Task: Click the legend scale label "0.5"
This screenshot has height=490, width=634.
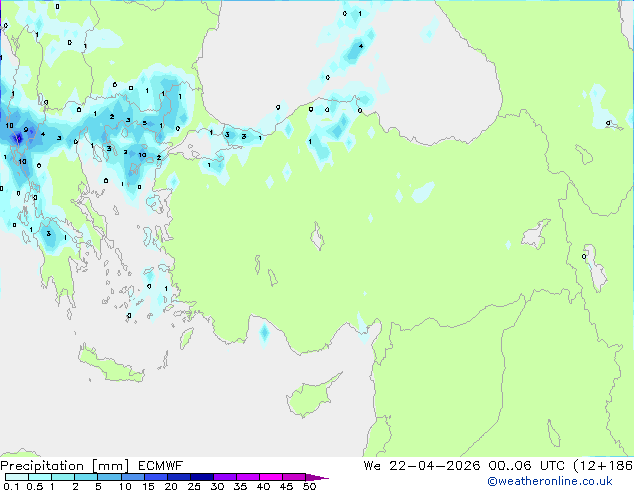Action: point(35,486)
